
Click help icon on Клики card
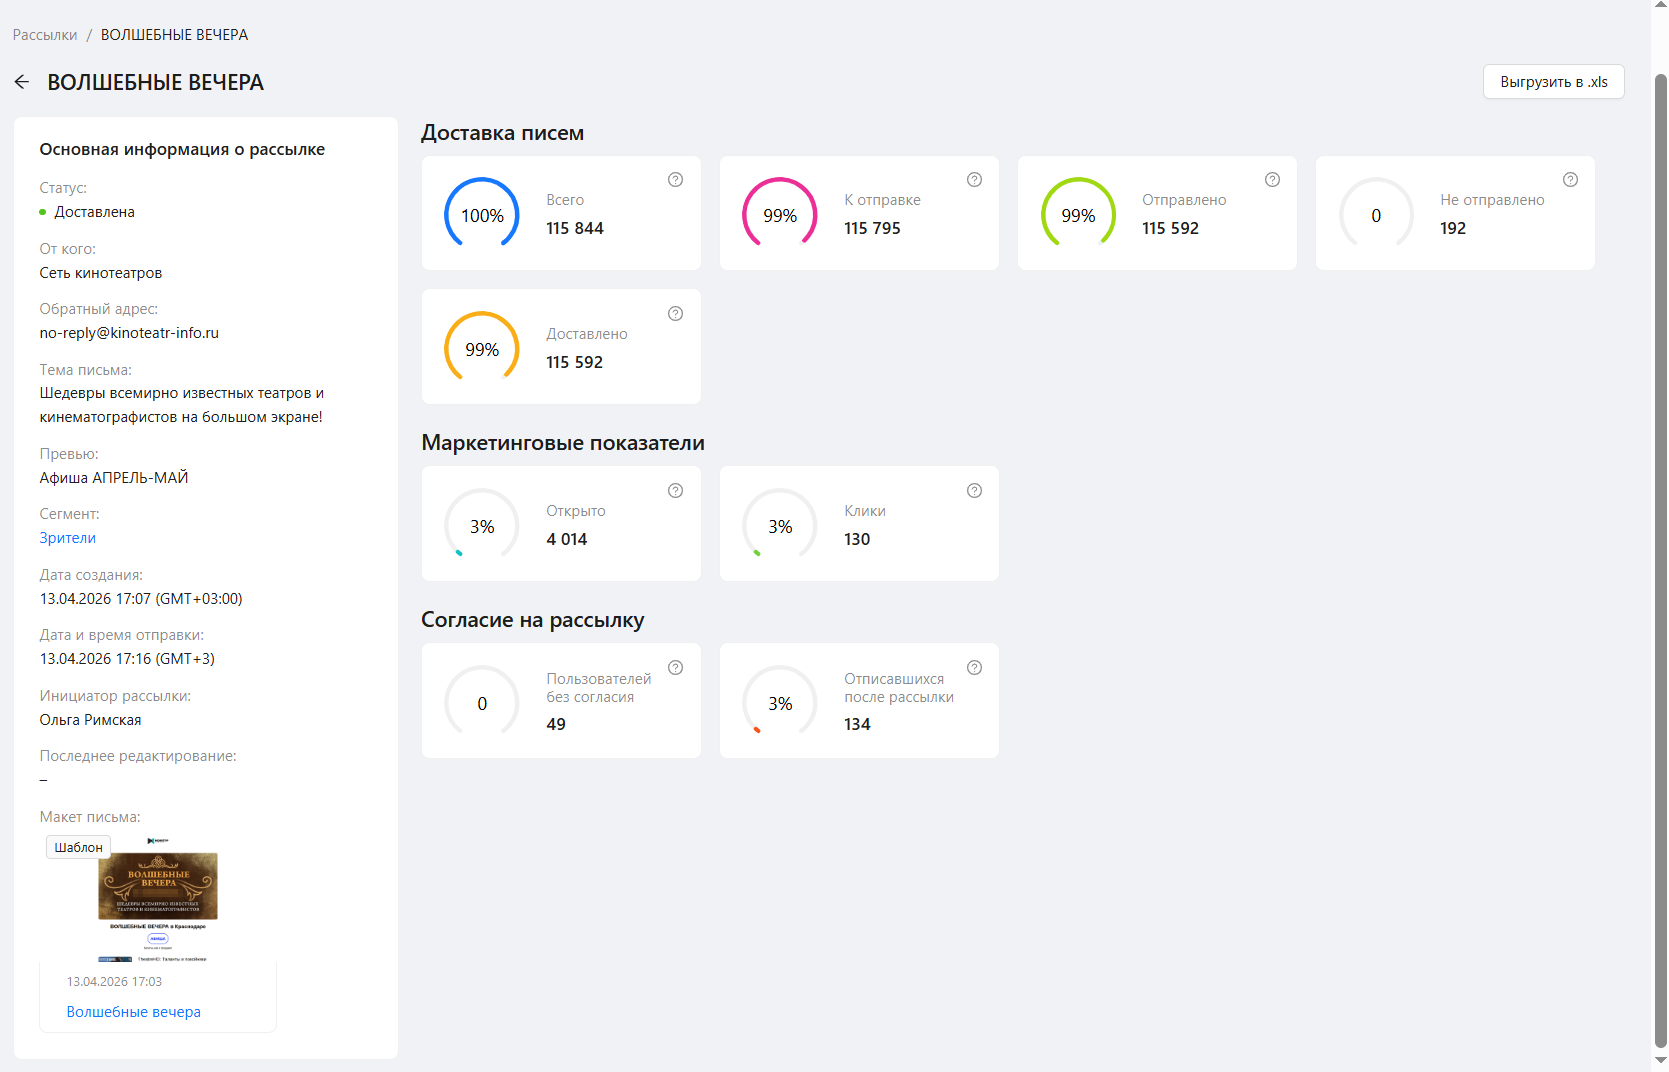click(x=974, y=491)
